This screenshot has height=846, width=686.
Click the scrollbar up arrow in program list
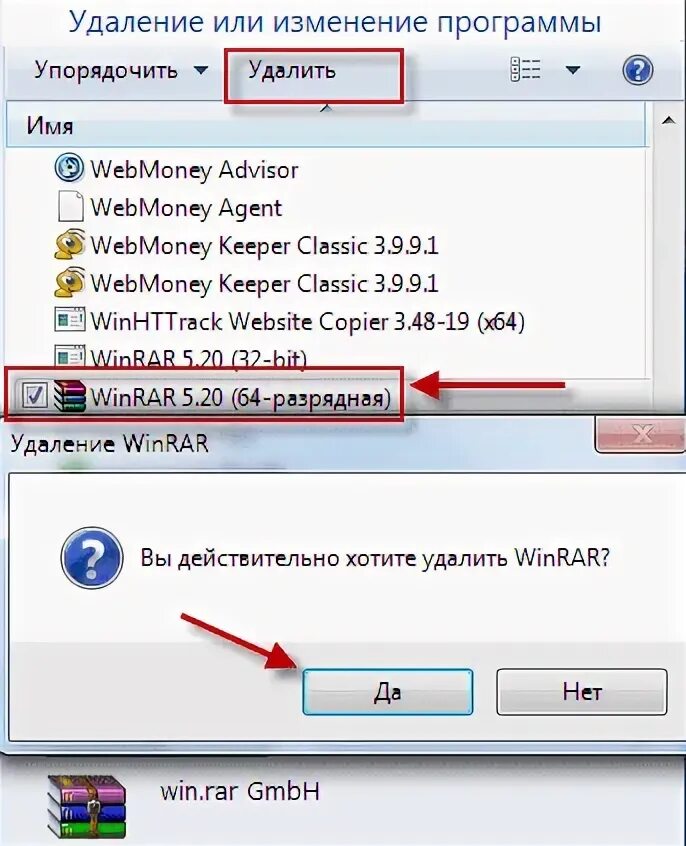[x=668, y=121]
